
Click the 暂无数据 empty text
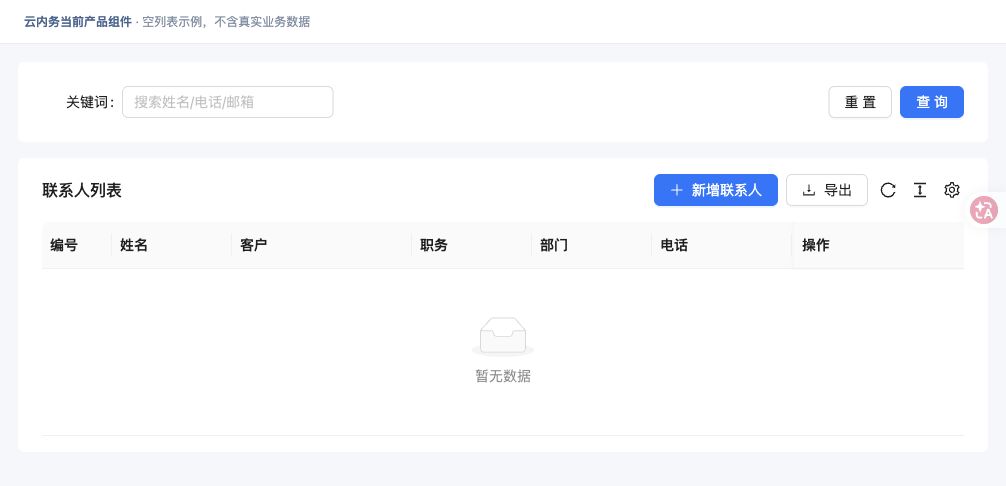coord(503,376)
